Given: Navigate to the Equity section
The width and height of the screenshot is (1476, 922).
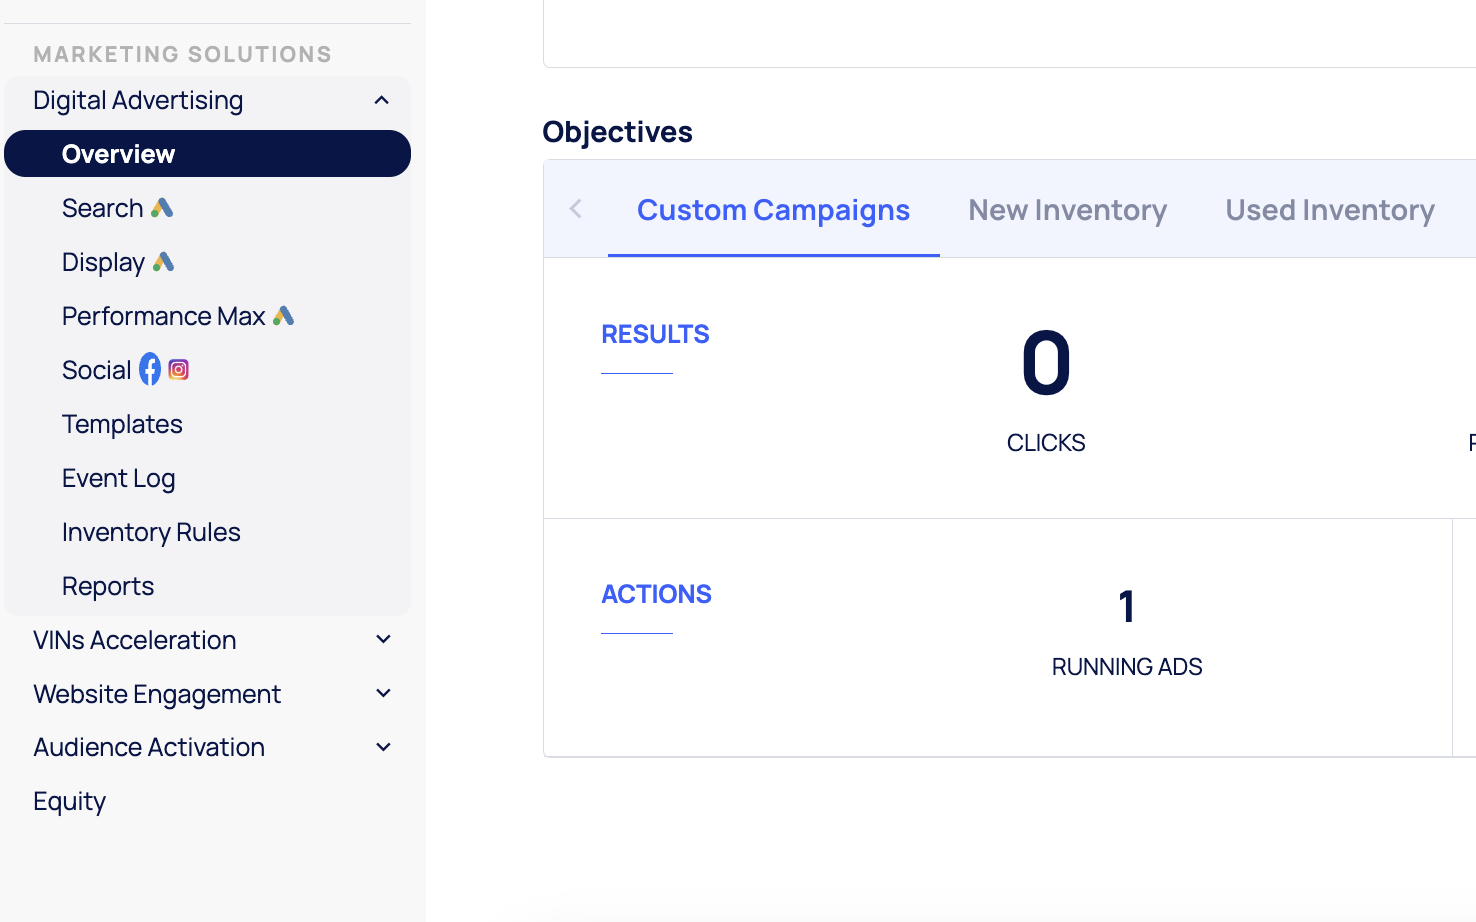Looking at the screenshot, I should point(69,801).
